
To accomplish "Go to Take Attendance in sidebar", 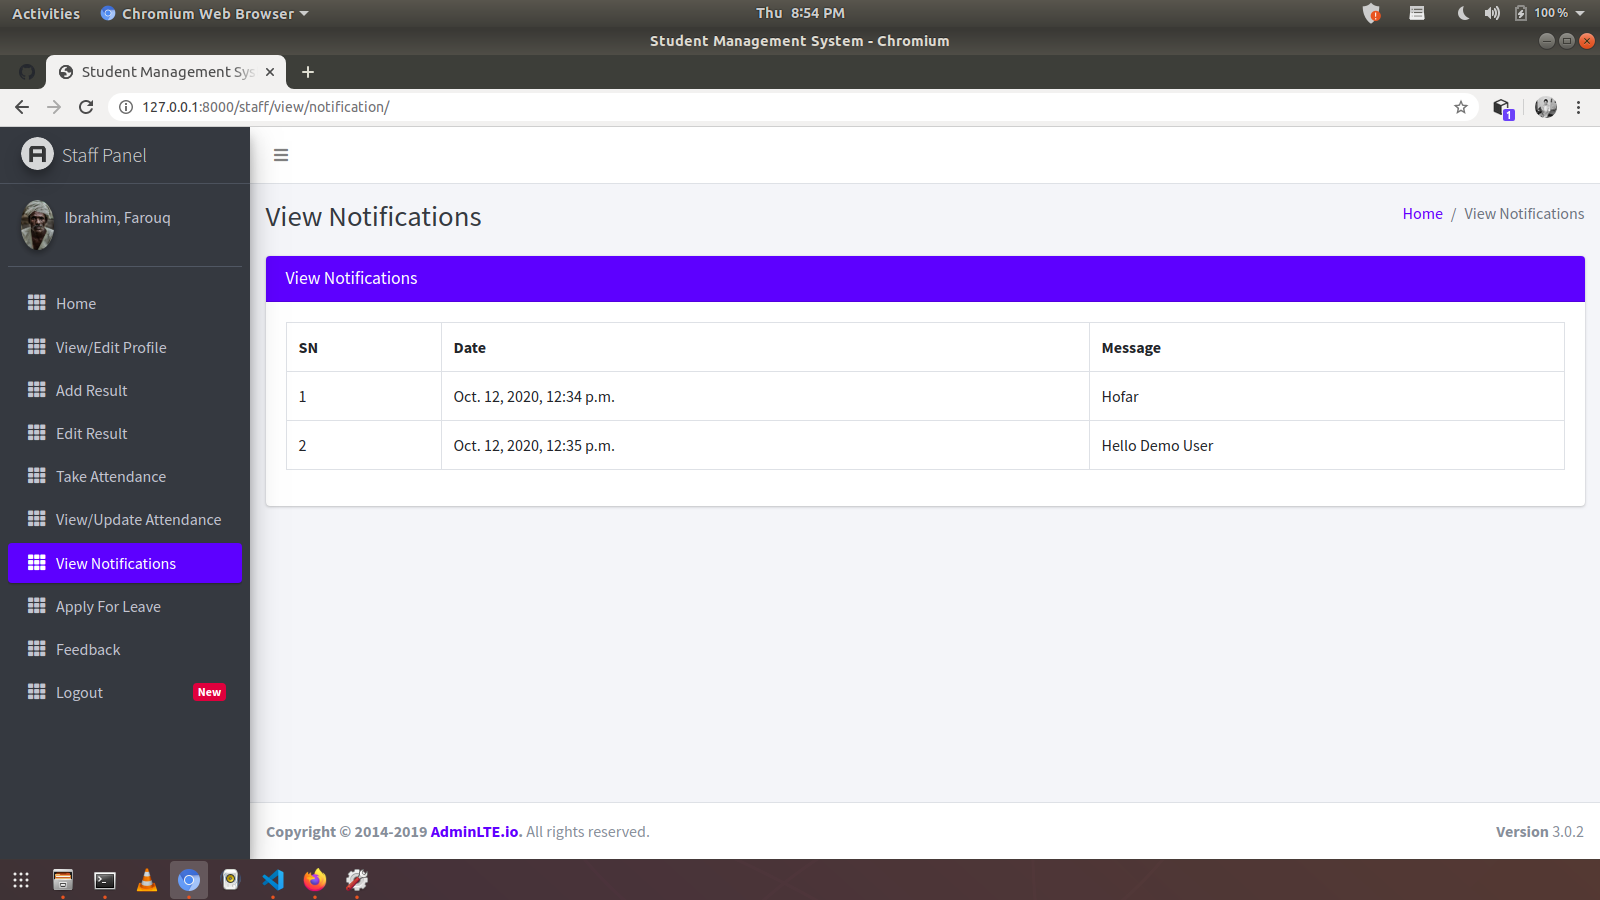I will click(x=125, y=476).
